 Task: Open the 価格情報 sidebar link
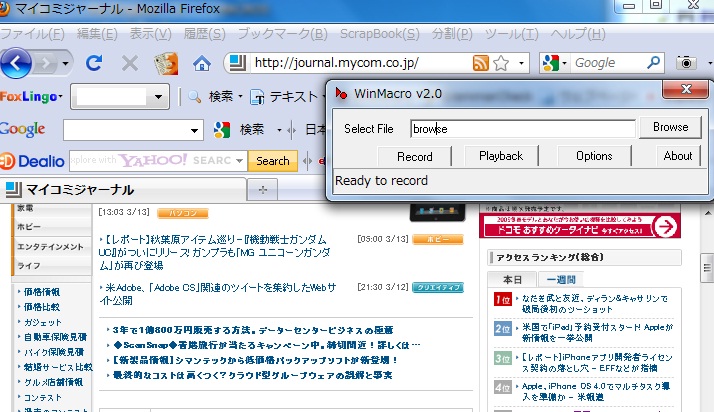41,292
